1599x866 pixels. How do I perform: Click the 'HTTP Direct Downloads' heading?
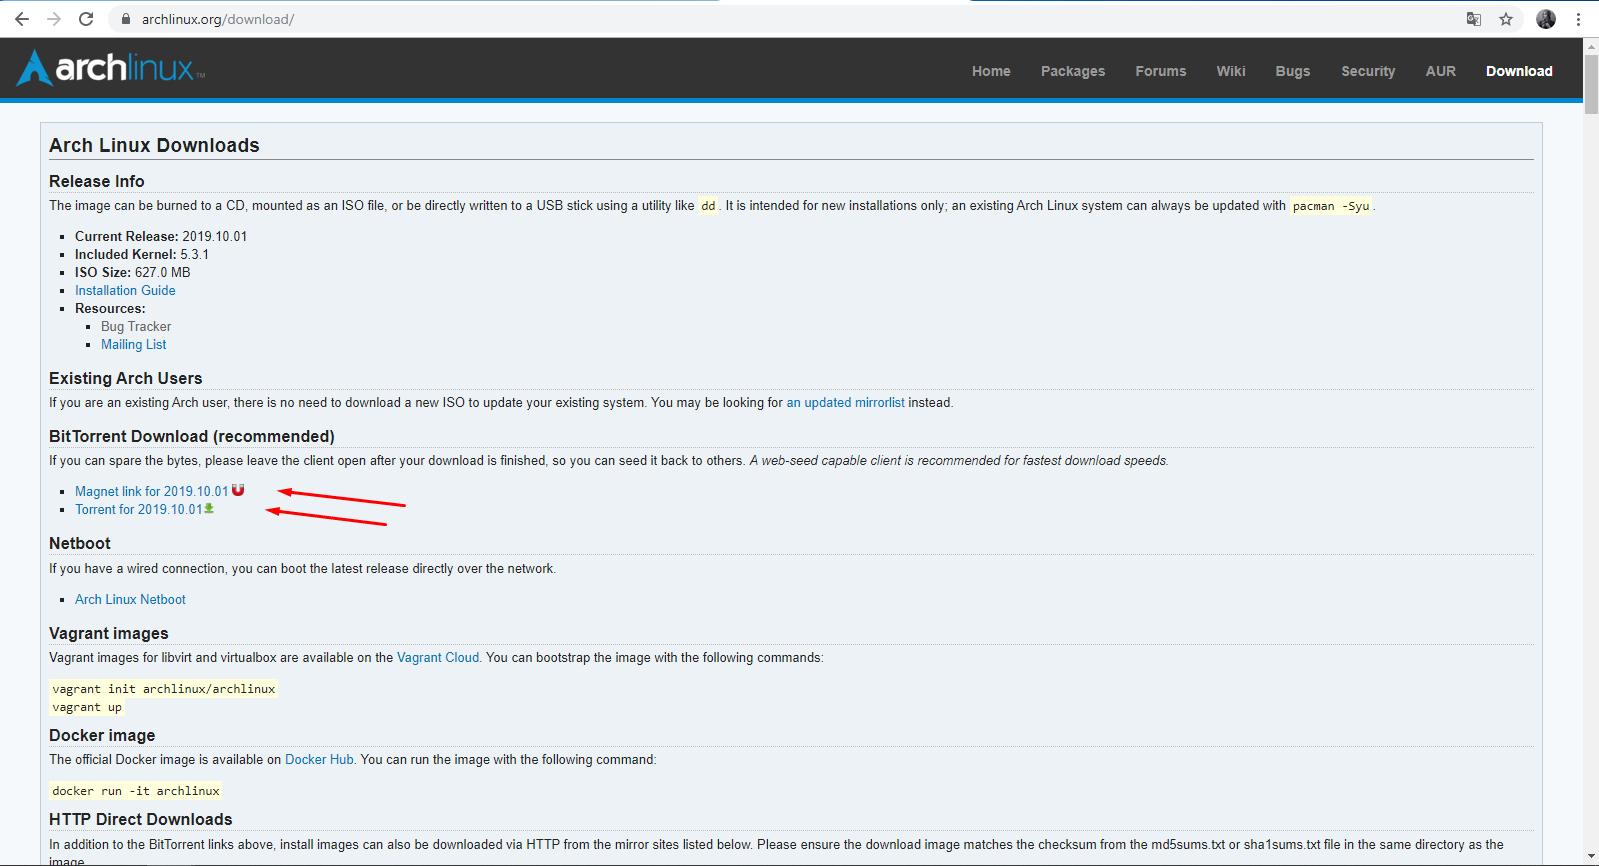(x=141, y=819)
